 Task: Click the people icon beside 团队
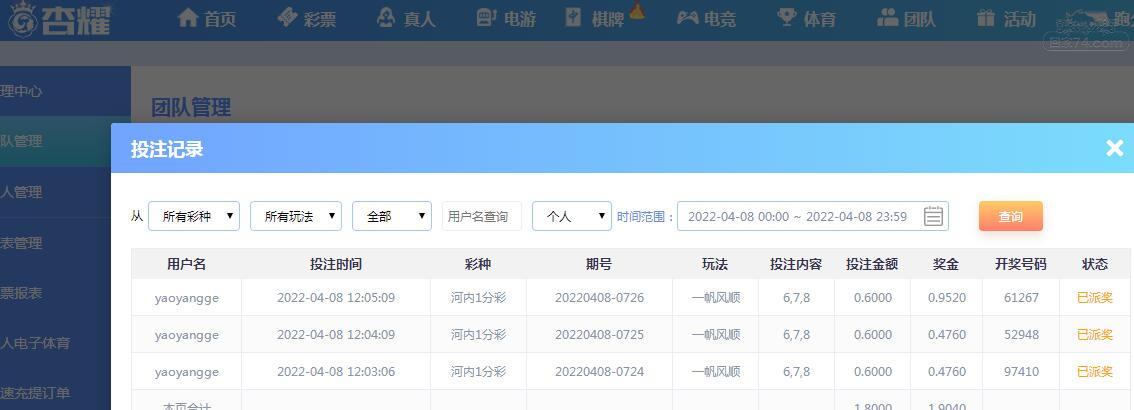(x=887, y=17)
